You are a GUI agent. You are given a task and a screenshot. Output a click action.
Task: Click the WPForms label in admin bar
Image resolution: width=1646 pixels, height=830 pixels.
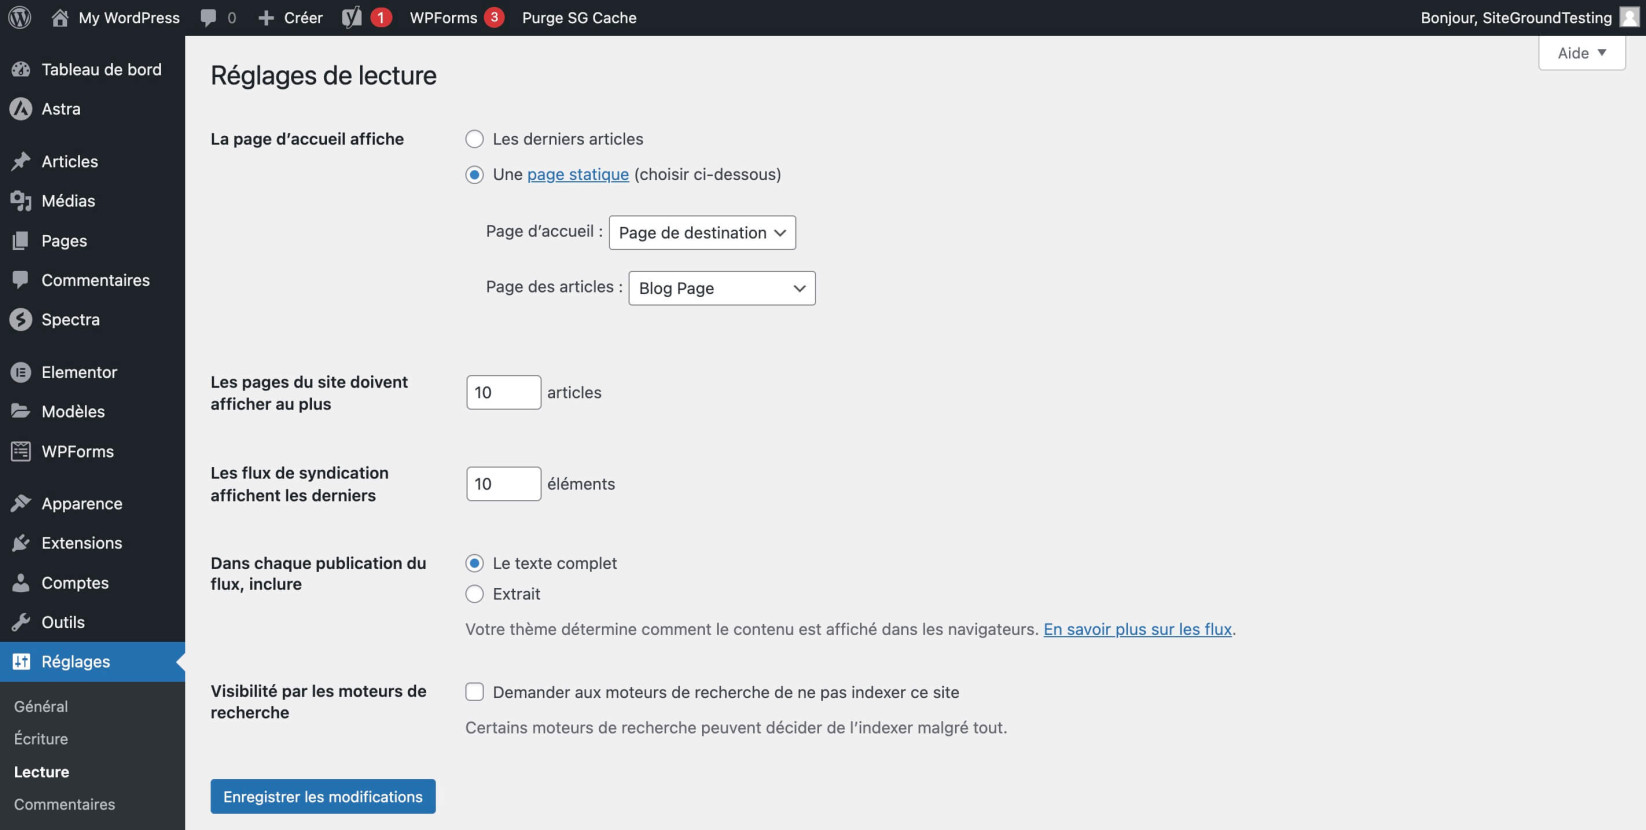443,18
